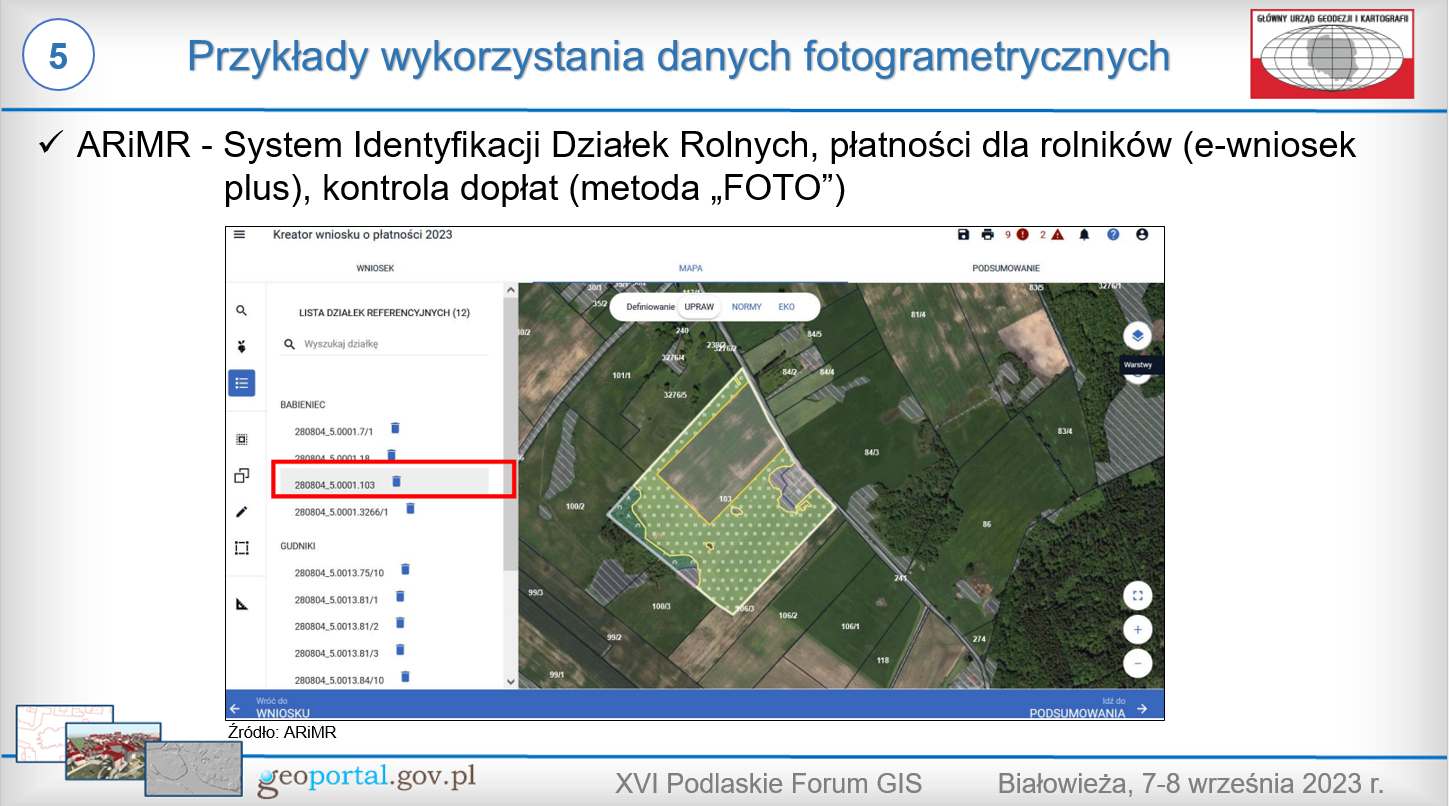Image resolution: width=1449 pixels, height=806 pixels.
Task: Select the measure angle ruler tool
Action: [241, 604]
